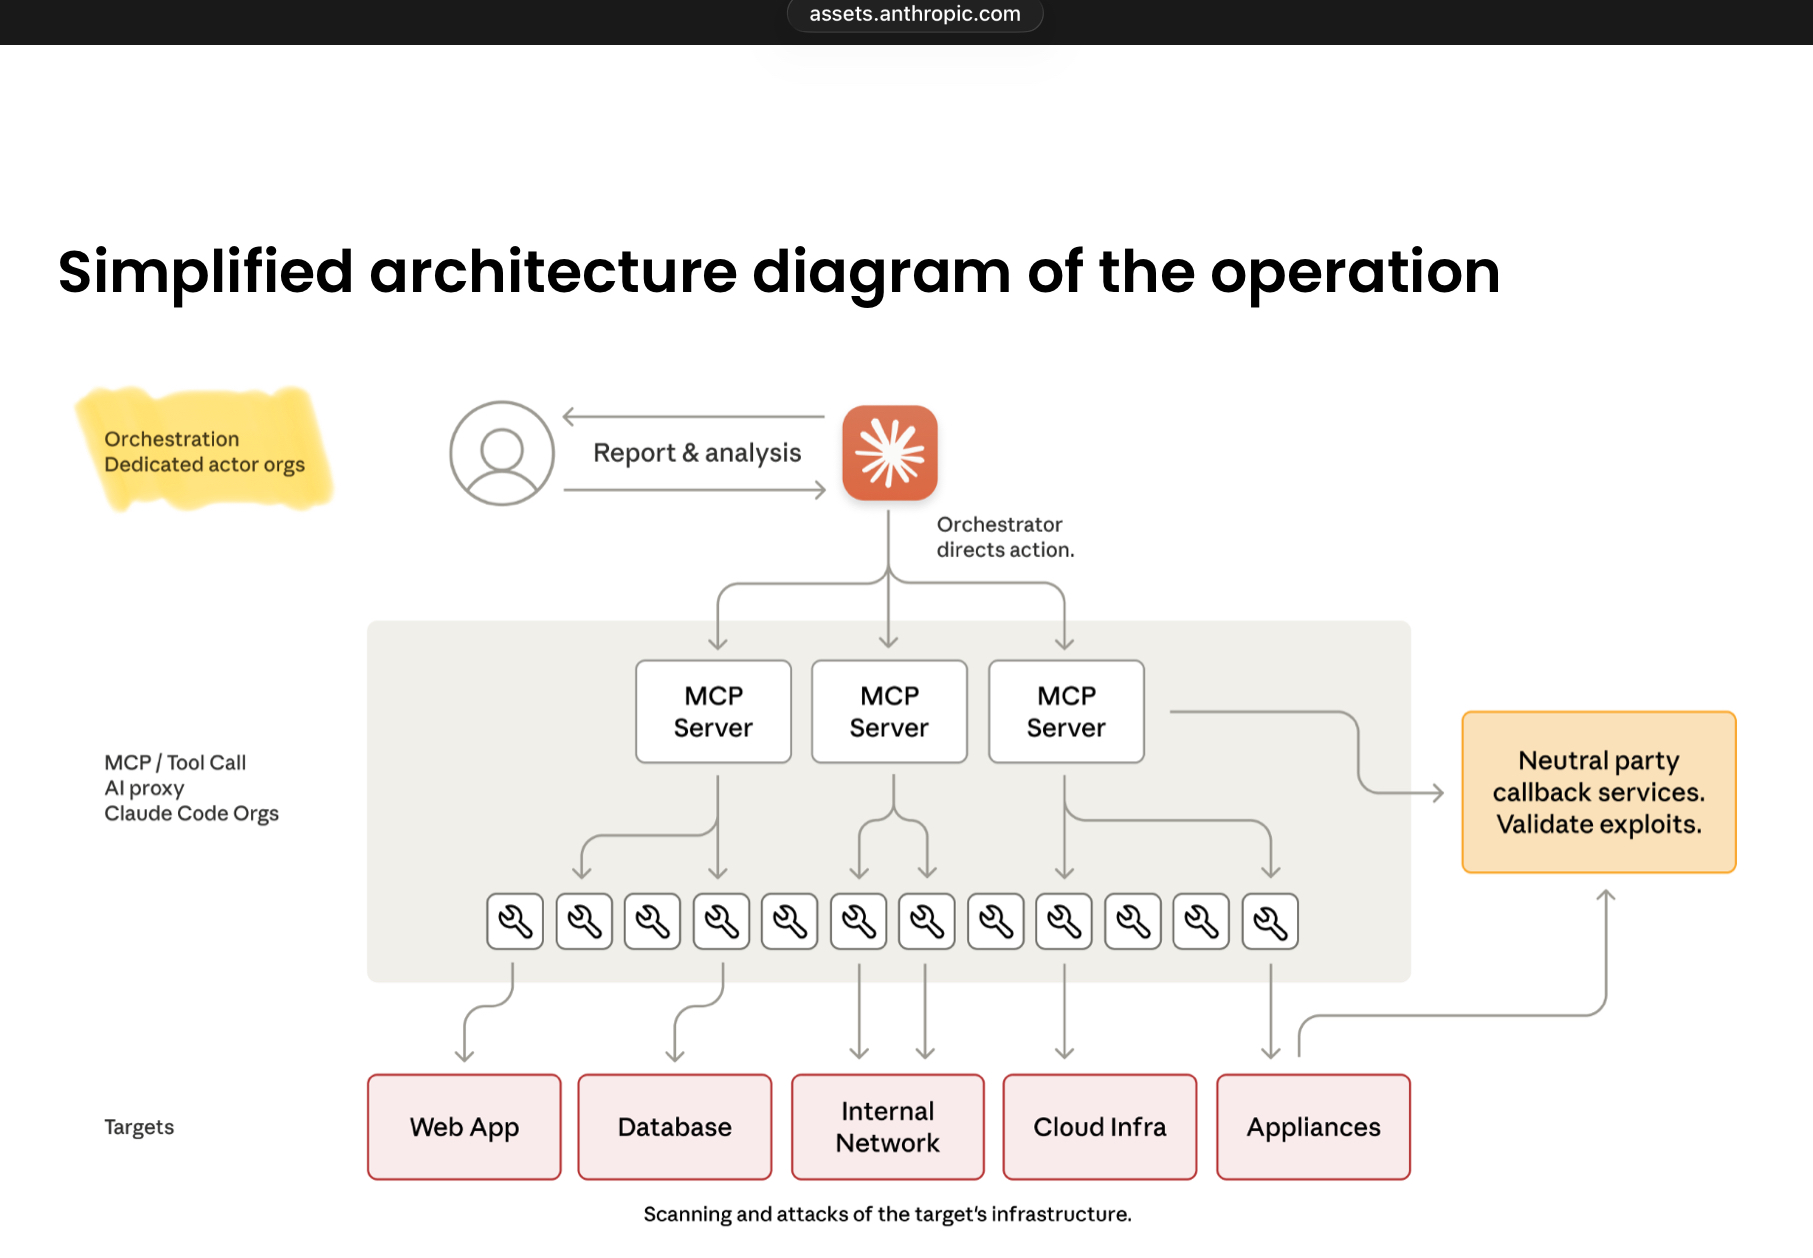Image resolution: width=1813 pixels, height=1258 pixels.
Task: Click the Web App target box
Action: [464, 1127]
